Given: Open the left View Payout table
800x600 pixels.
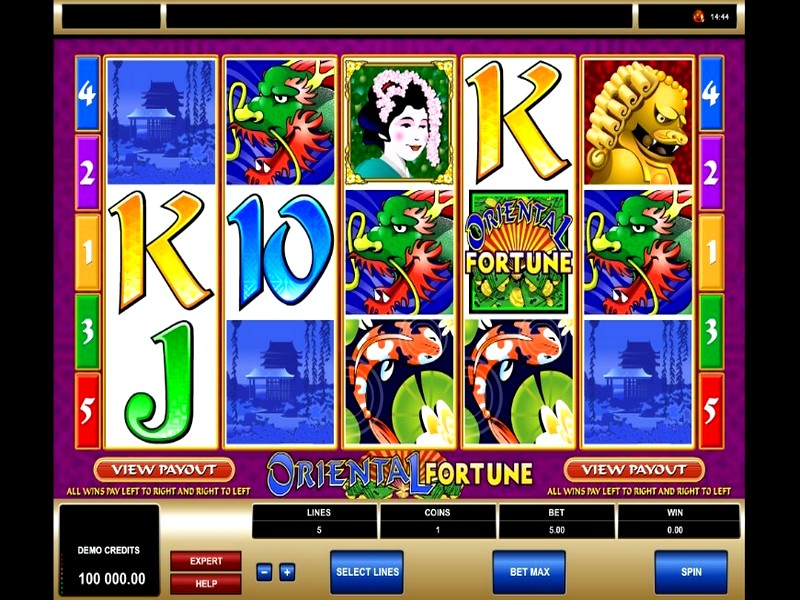Looking at the screenshot, I should point(164,470).
